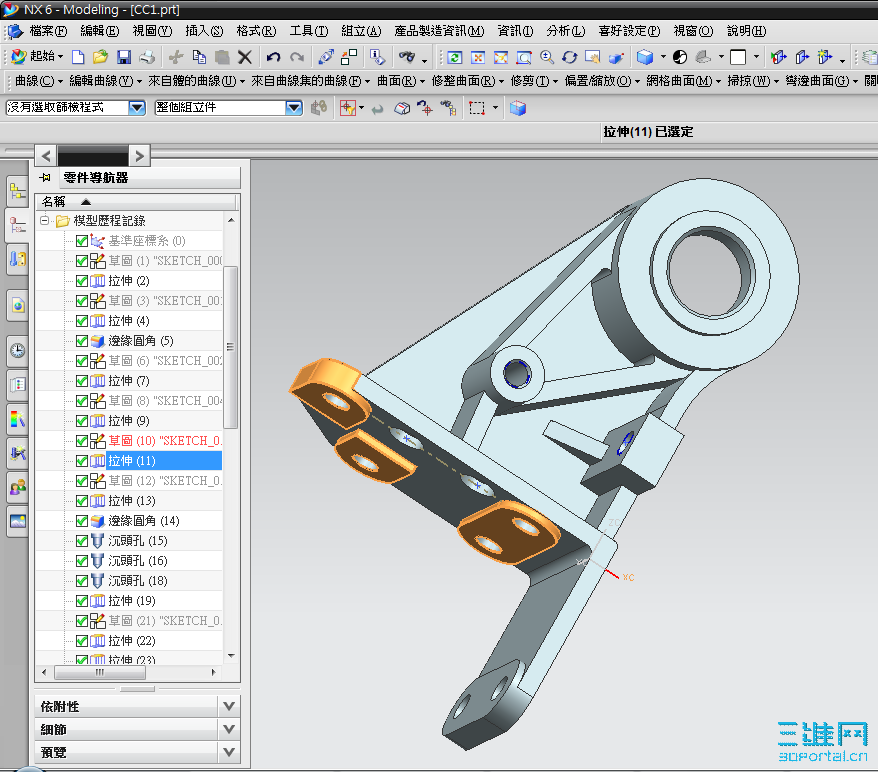The width and height of the screenshot is (878, 772).
Task: Open the 分析(L) menu
Action: tap(566, 31)
